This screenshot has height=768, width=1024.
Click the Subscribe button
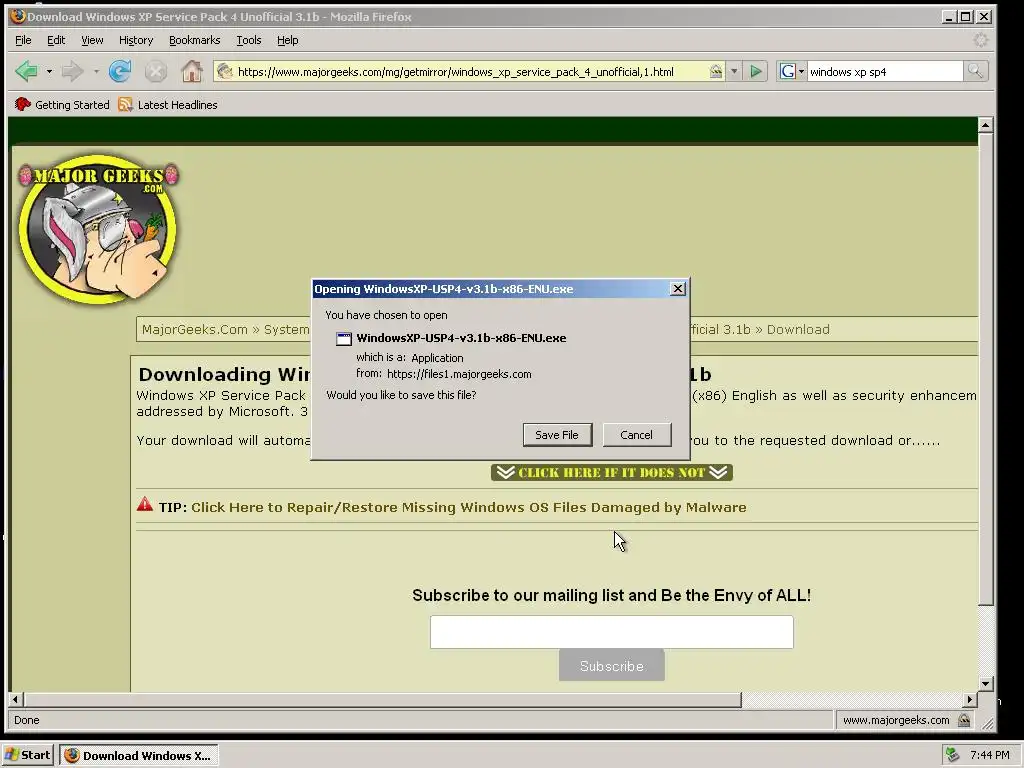click(612, 665)
